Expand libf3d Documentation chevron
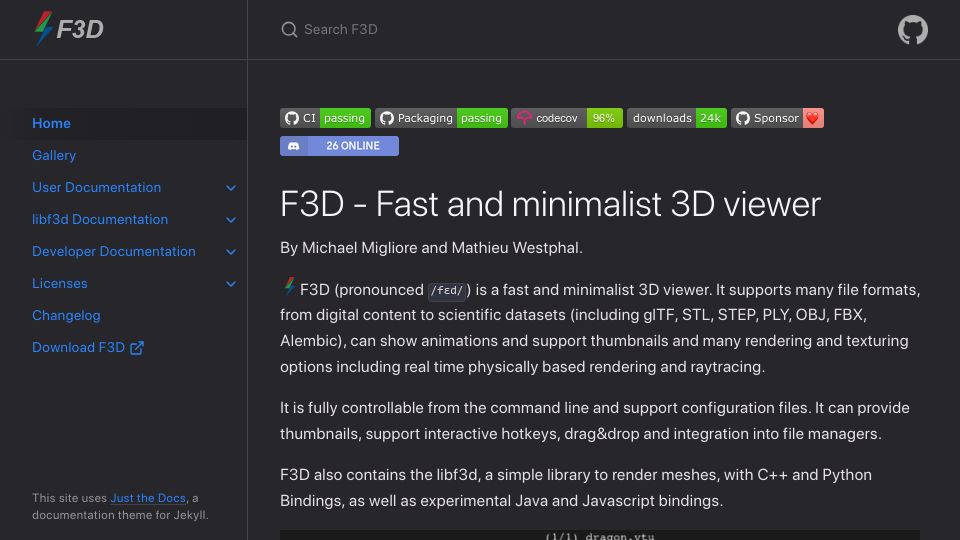This screenshot has width=960, height=540. coord(231,220)
